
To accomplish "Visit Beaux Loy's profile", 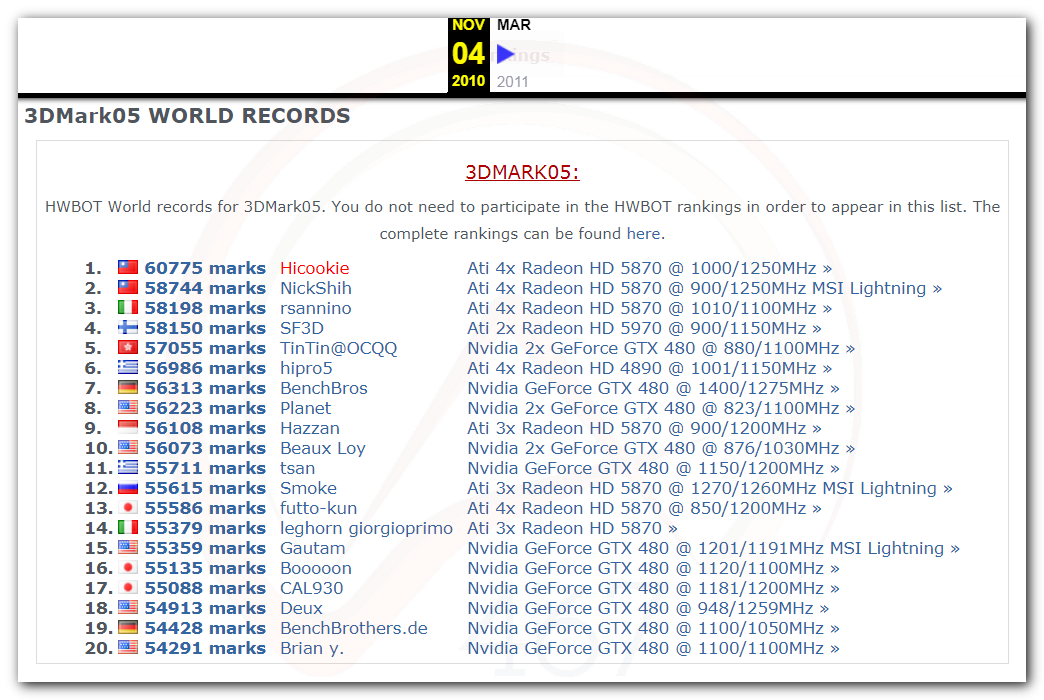I will (322, 448).
